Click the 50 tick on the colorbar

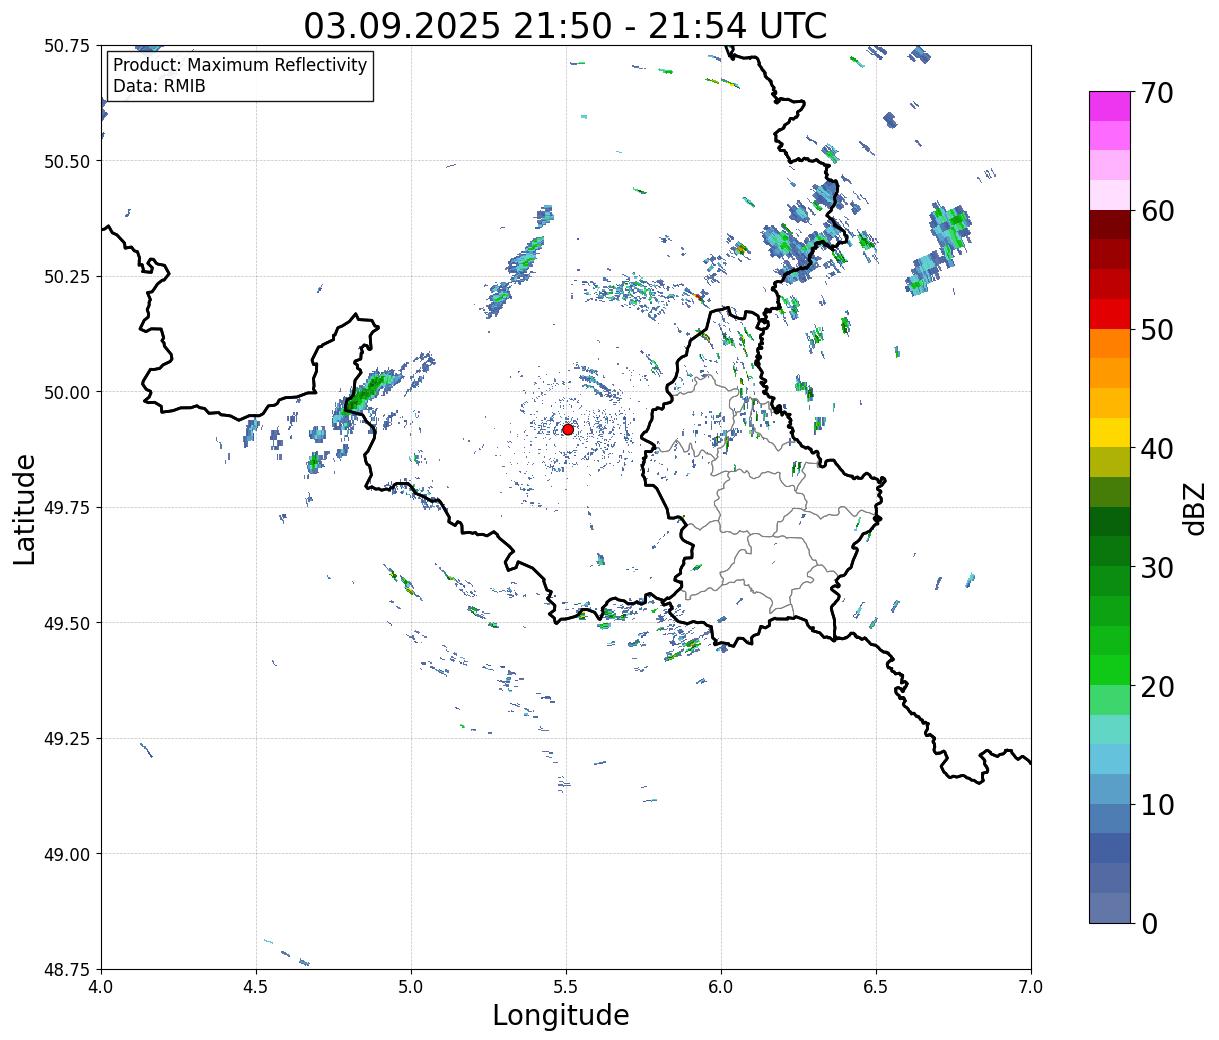point(1156,330)
